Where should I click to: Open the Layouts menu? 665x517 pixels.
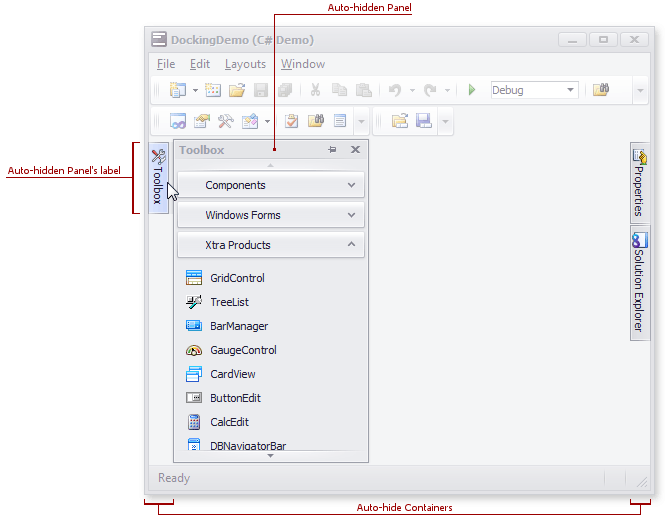(x=245, y=64)
